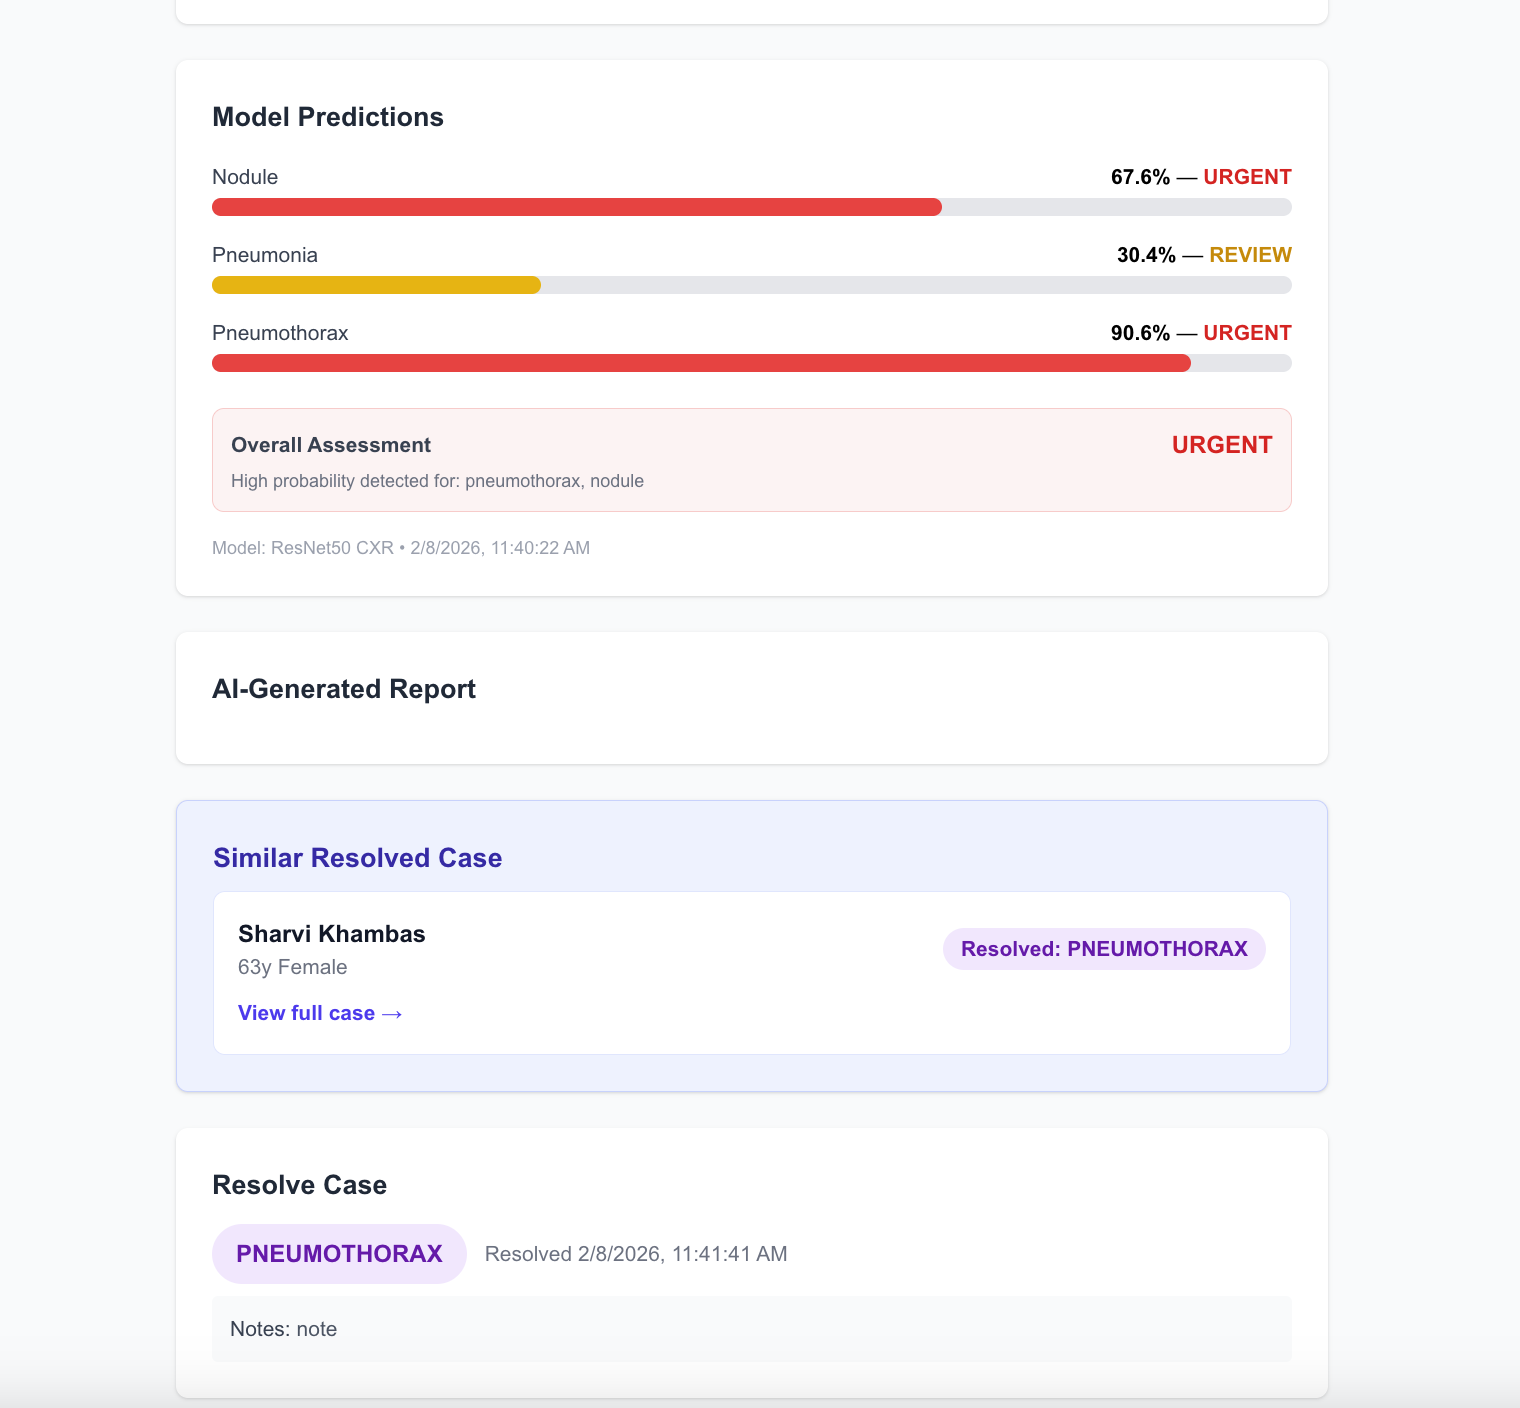Open the View full case link
Image resolution: width=1520 pixels, height=1408 pixels.
click(x=320, y=1013)
